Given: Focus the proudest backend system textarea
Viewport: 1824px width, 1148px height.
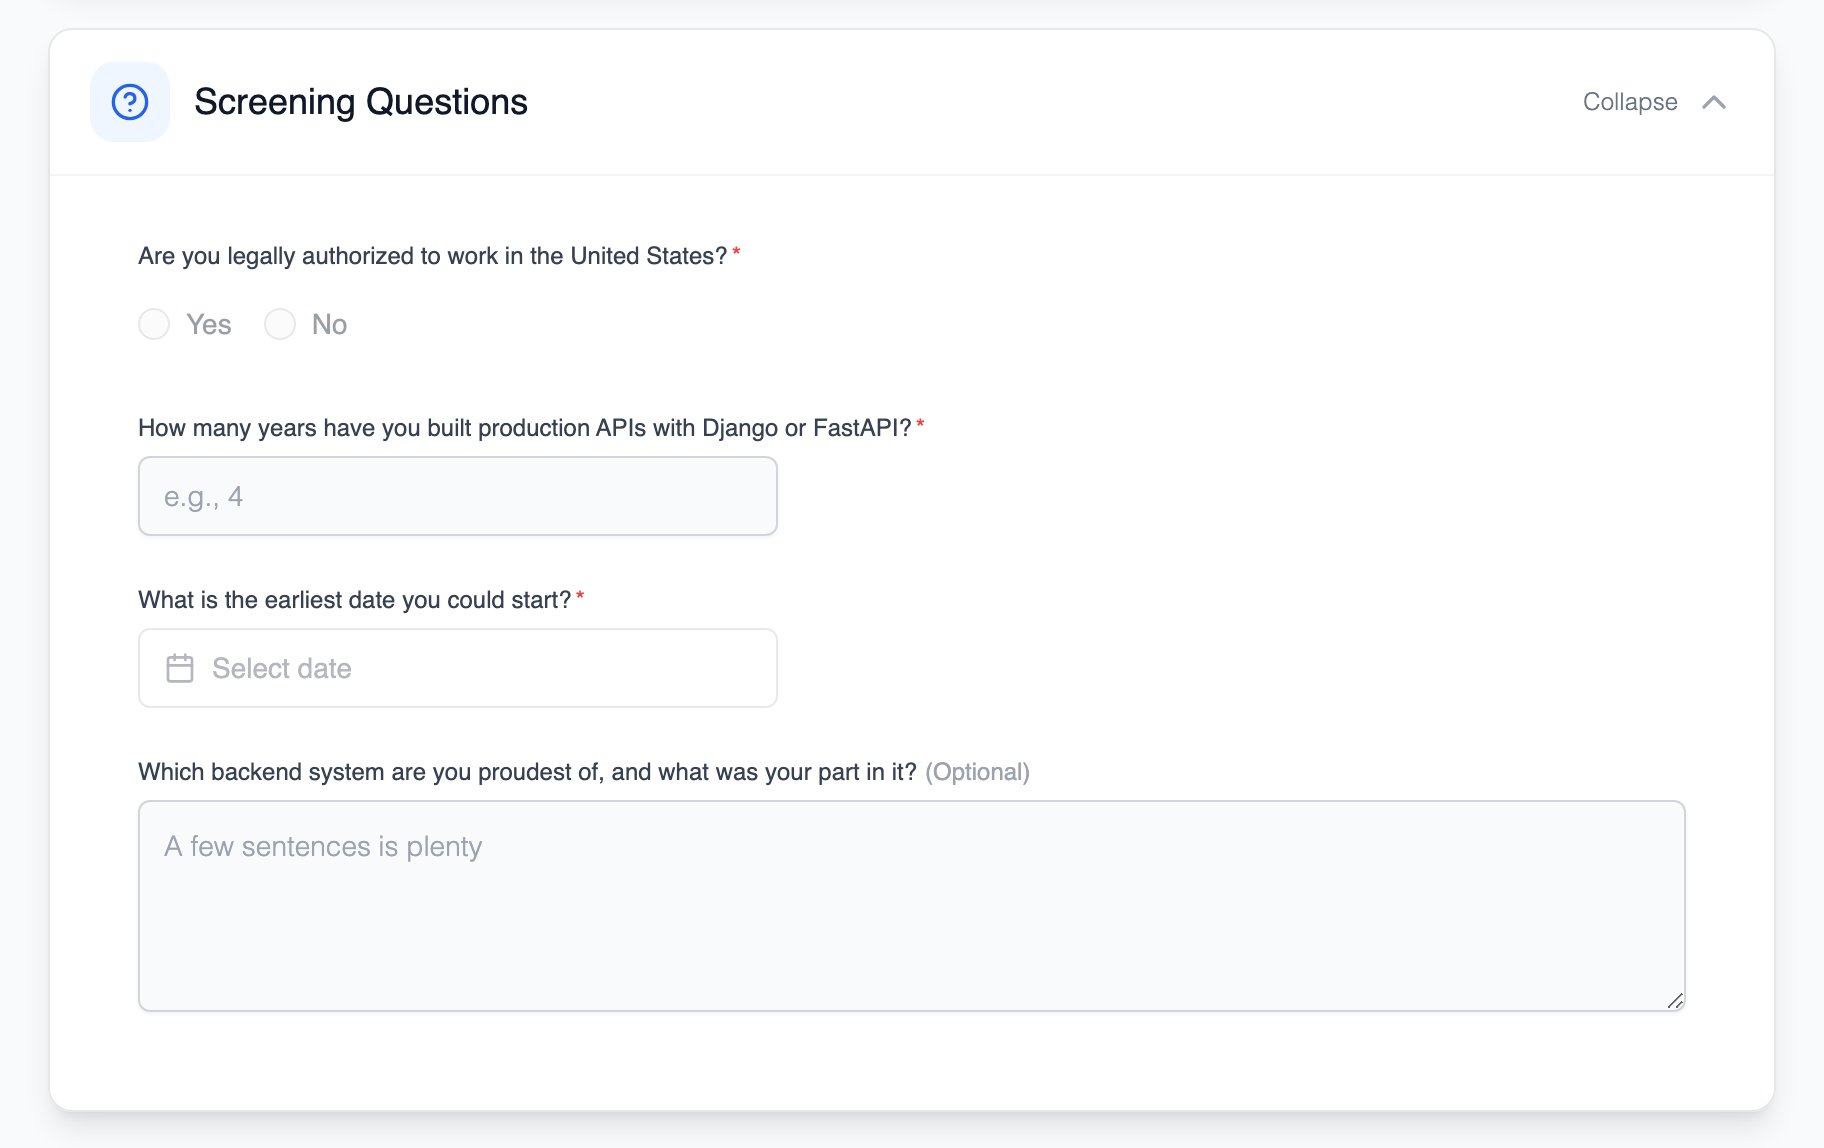Looking at the screenshot, I should (912, 906).
